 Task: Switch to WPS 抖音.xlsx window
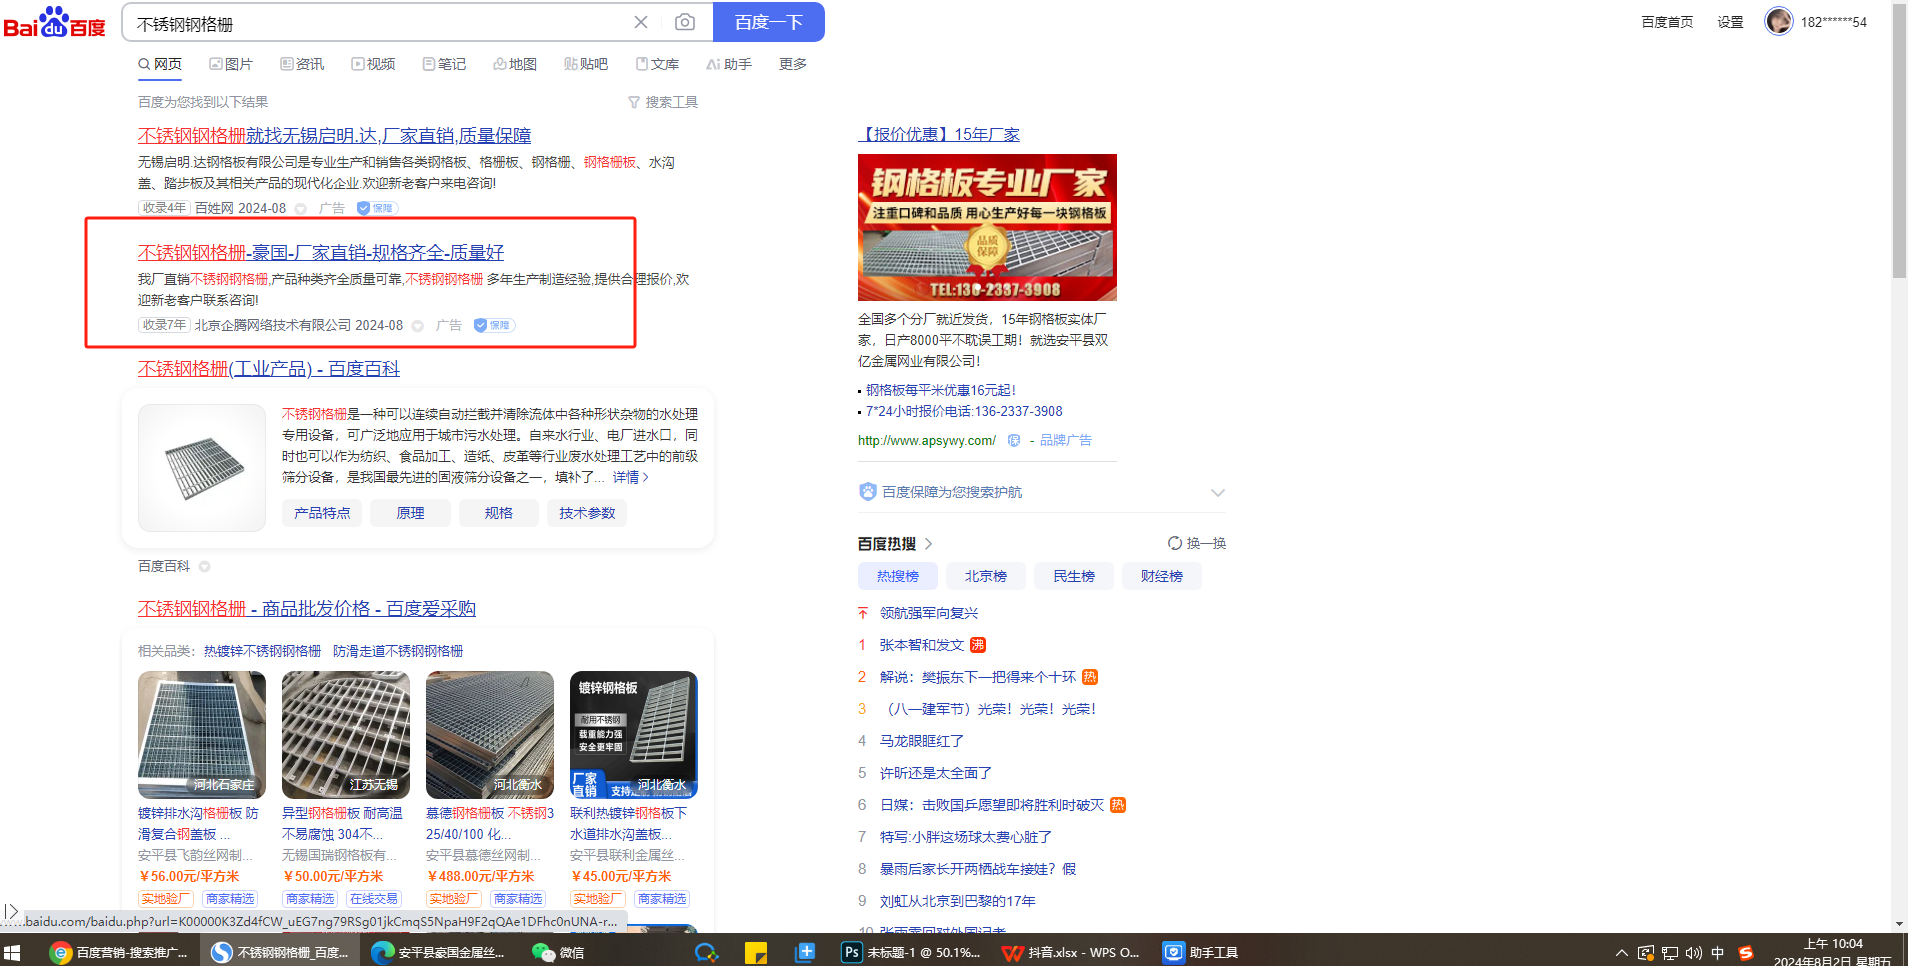pos(1071,952)
